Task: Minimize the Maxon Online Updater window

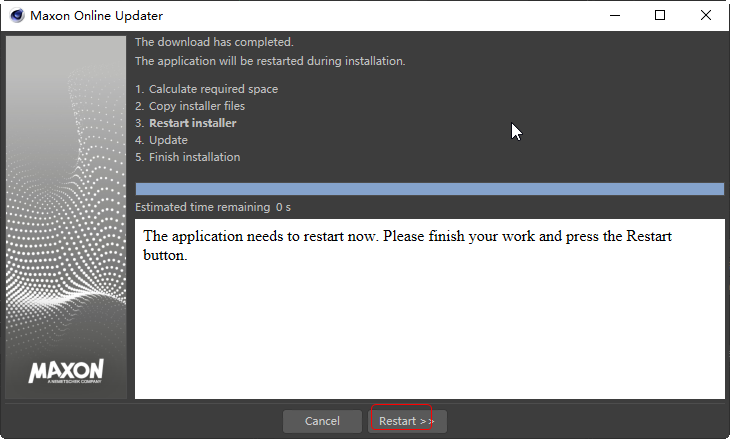Action: coord(613,16)
